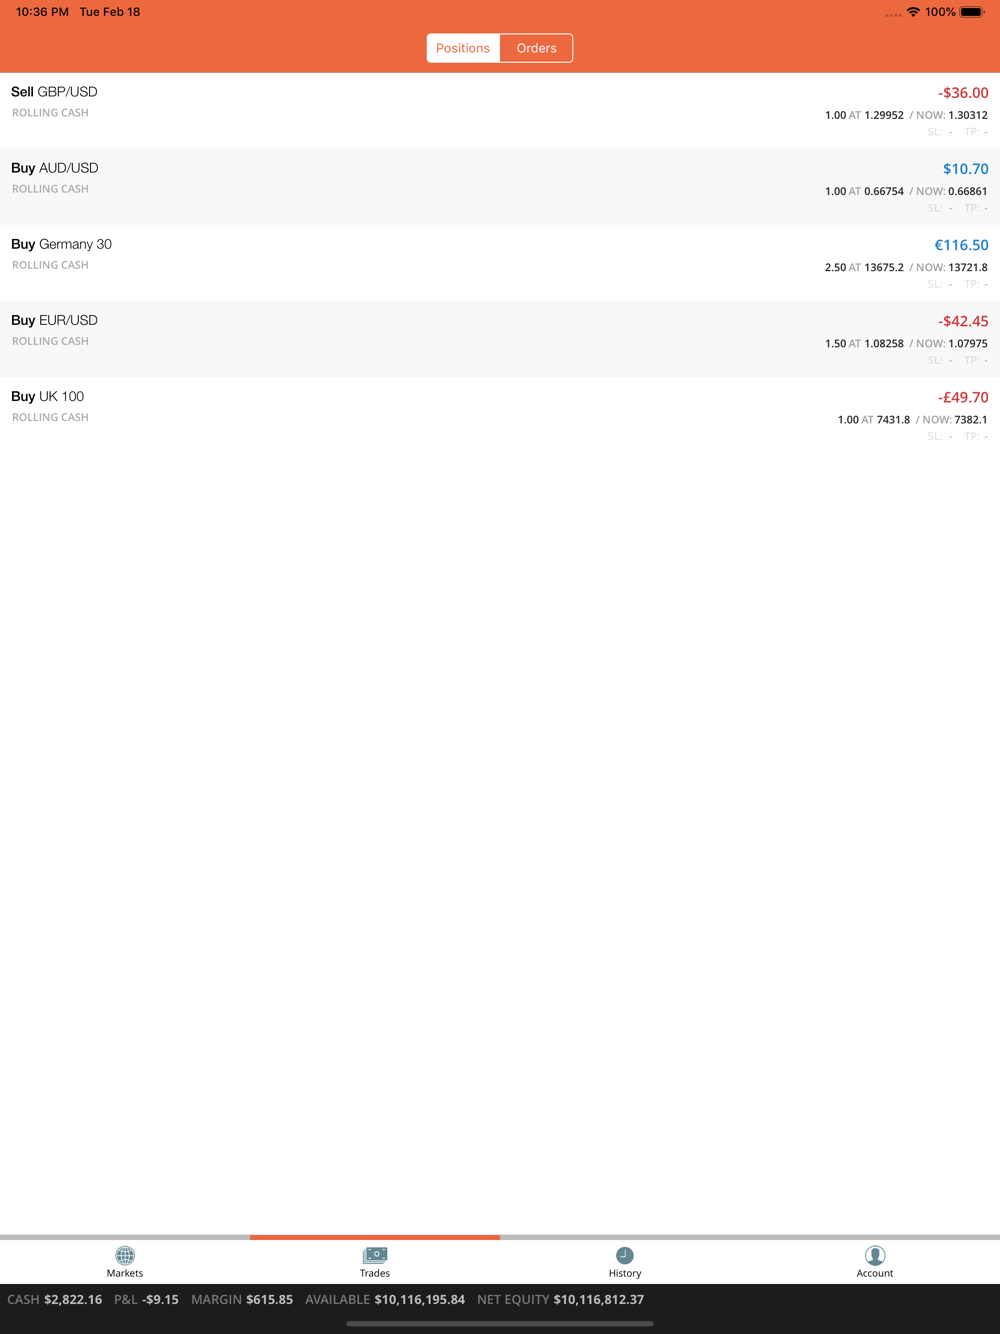Tap the Wi-Fi icon in status bar

point(913,12)
